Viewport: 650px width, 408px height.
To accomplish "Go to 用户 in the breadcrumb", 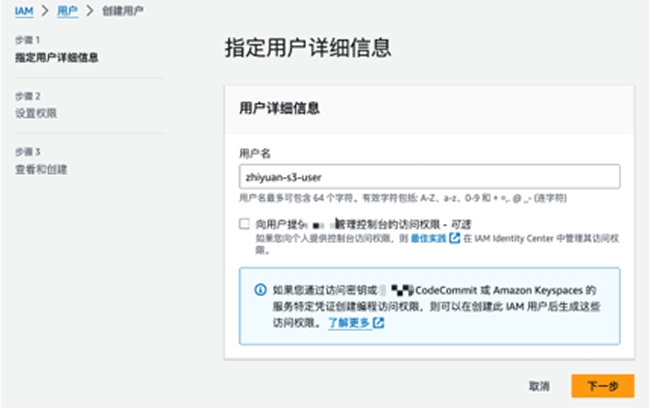I will [66, 10].
